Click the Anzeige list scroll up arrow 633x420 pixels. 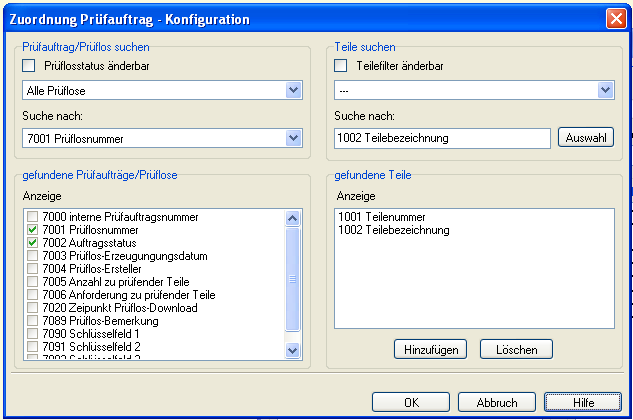(292, 218)
